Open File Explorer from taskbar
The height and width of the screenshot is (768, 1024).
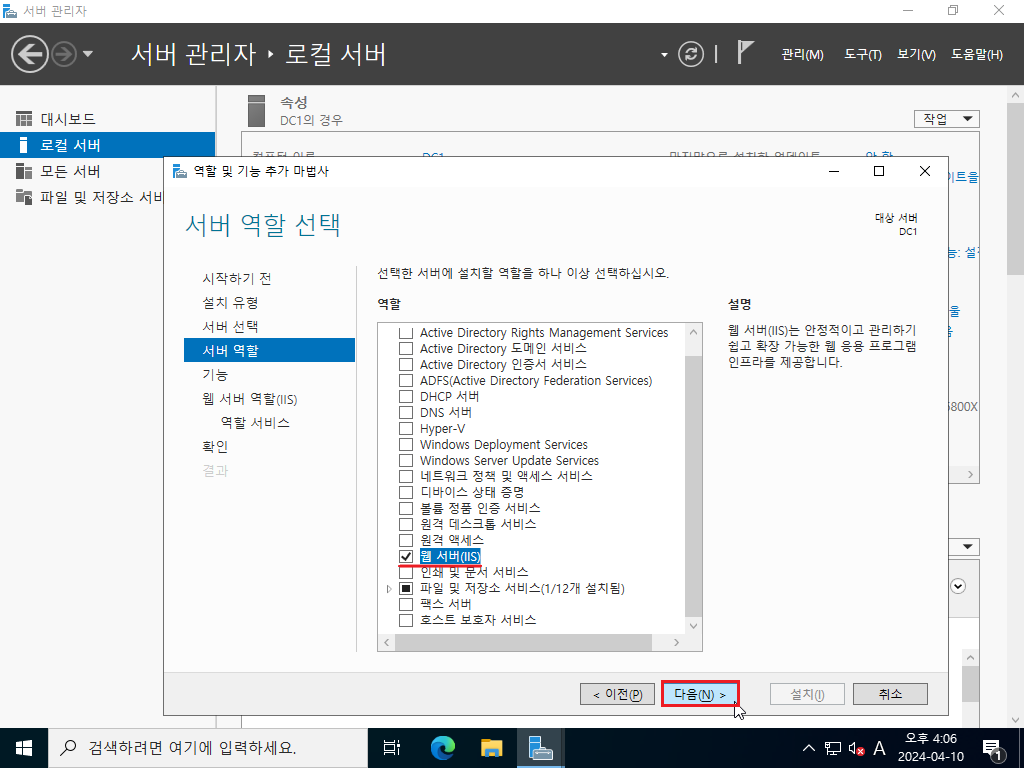pyautogui.click(x=491, y=748)
